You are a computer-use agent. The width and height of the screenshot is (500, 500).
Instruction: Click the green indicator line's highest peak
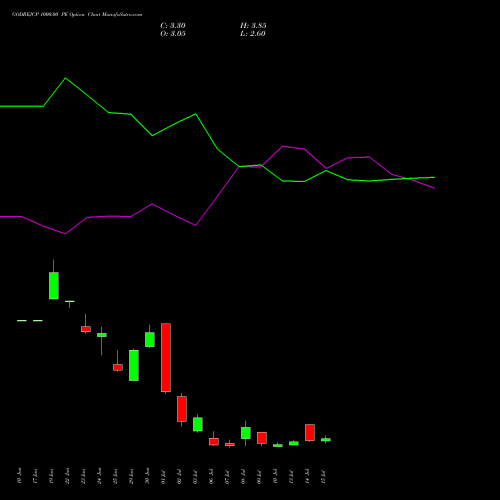[66, 78]
